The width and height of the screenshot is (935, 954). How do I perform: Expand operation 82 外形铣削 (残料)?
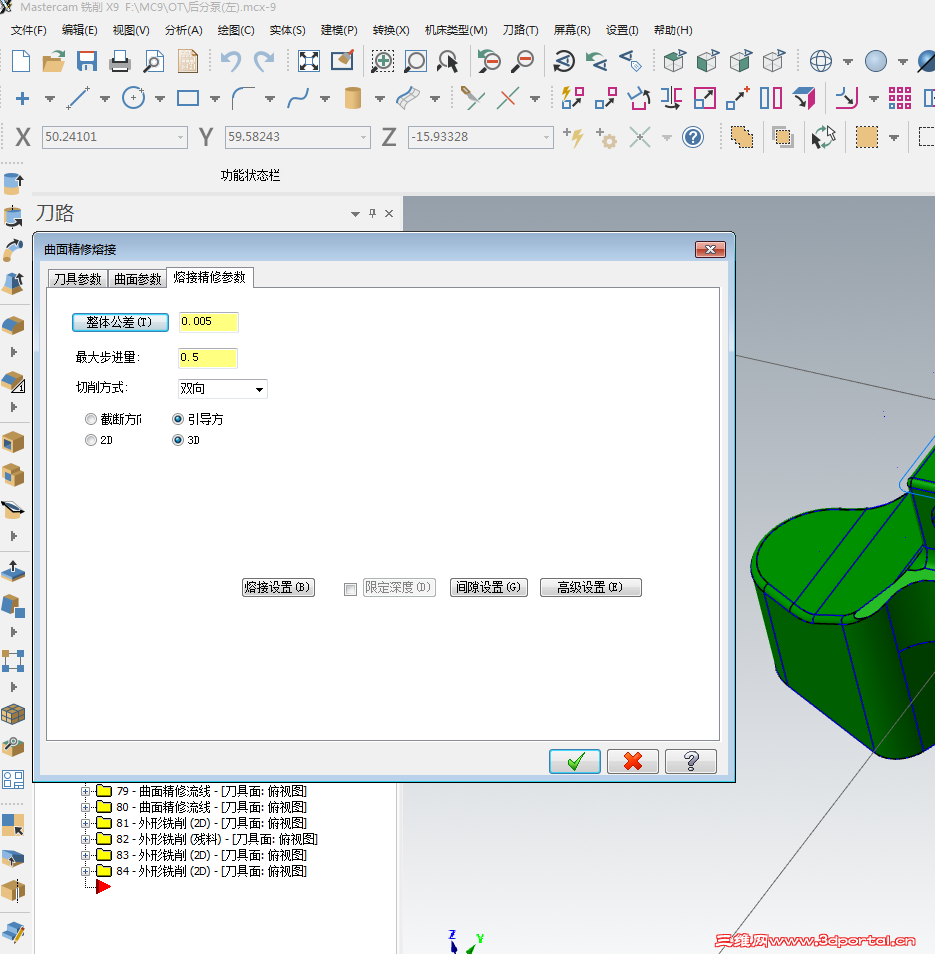click(85, 840)
